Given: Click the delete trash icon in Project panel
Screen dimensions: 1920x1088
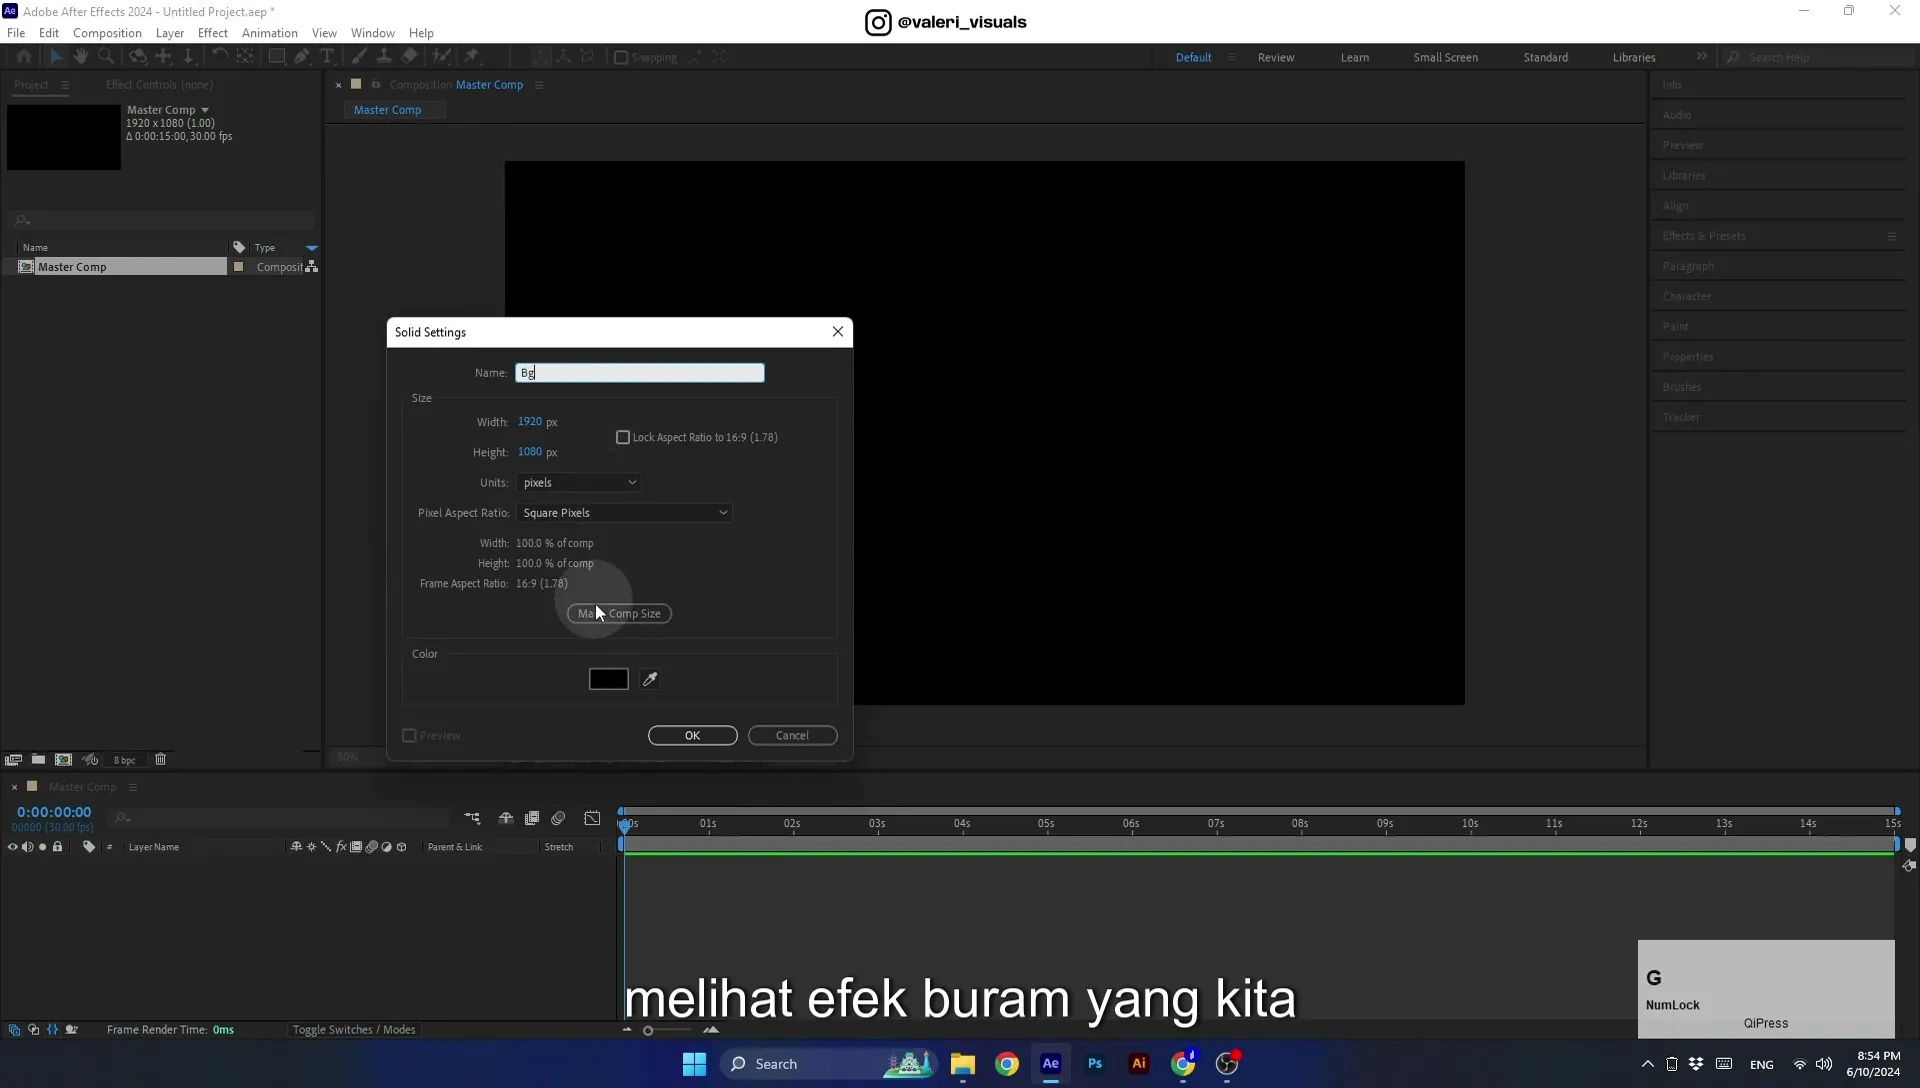Looking at the screenshot, I should (160, 760).
